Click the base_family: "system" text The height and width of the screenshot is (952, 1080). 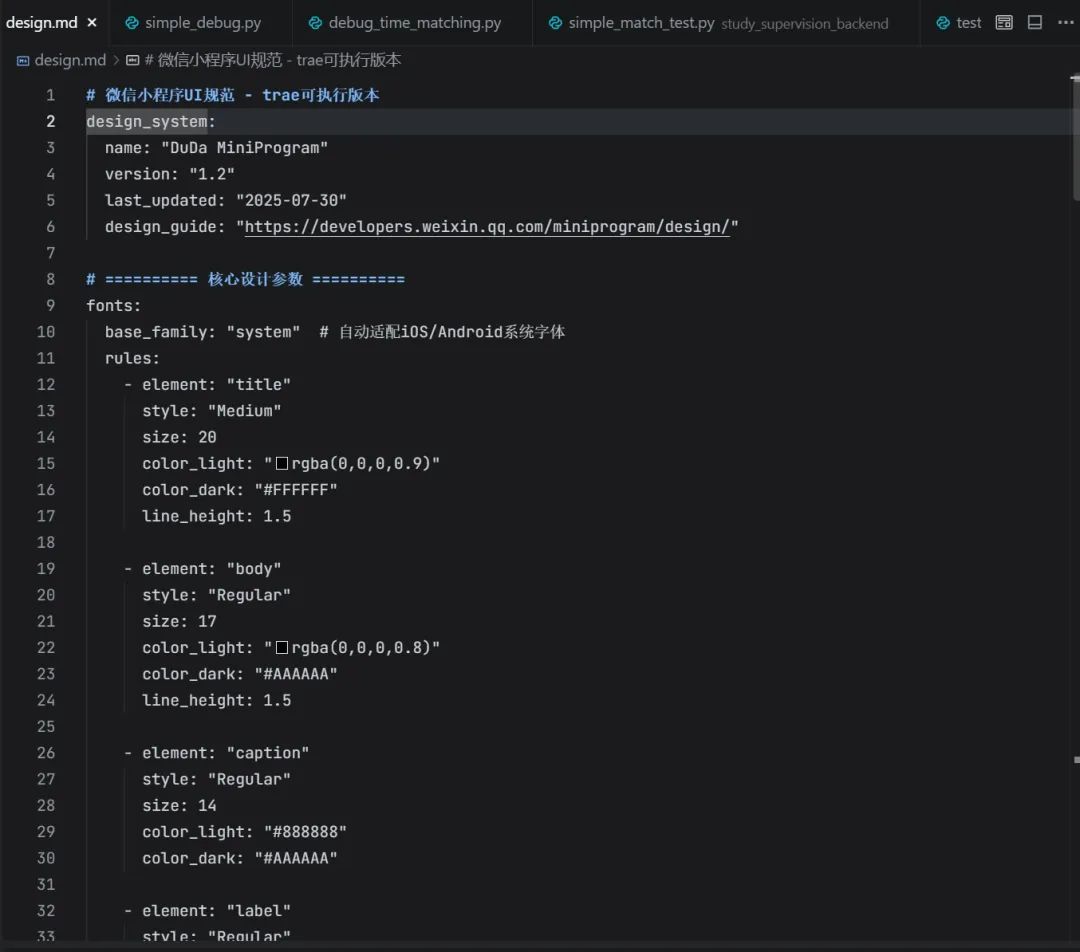click(202, 332)
